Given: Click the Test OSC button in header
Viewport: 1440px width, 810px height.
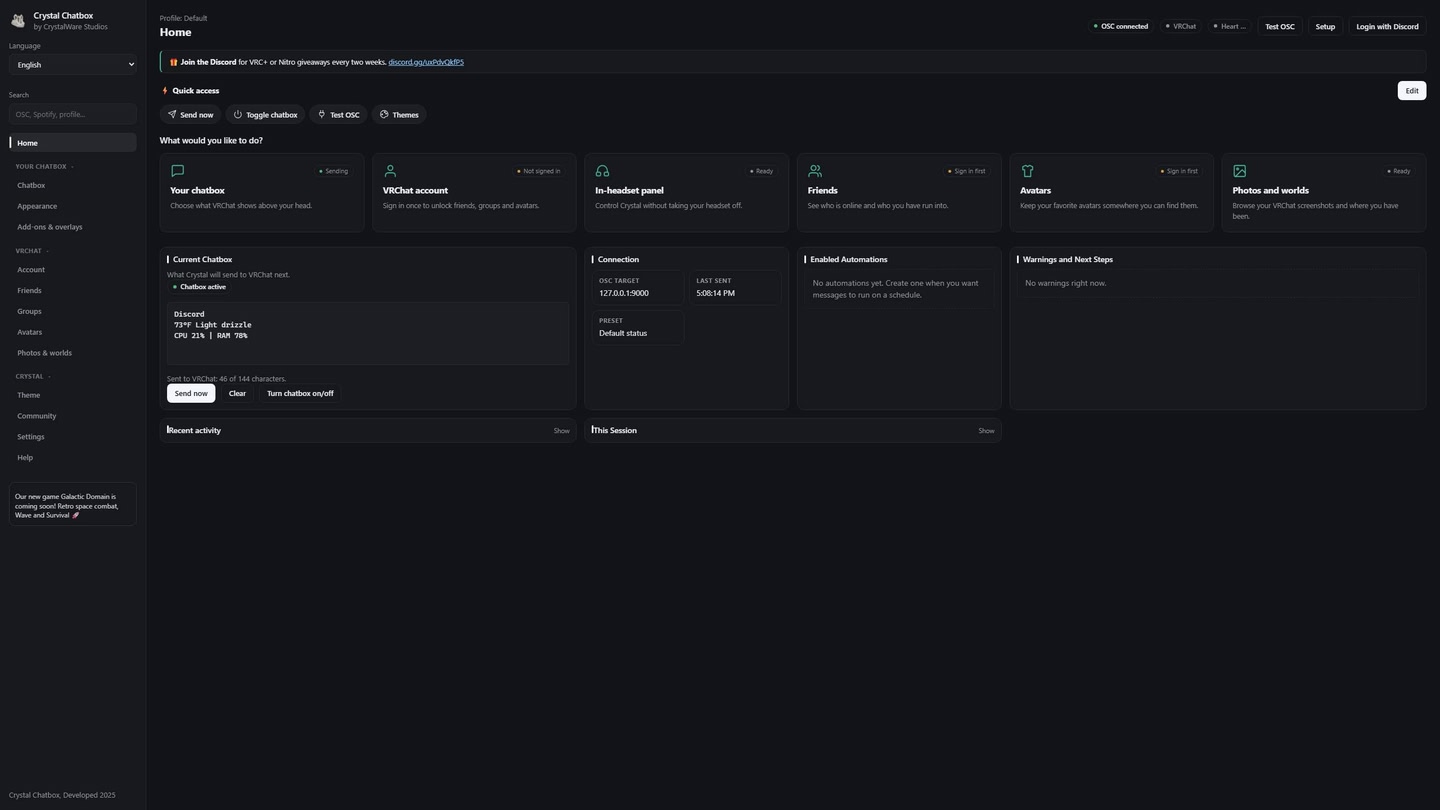Looking at the screenshot, I should coord(1279,27).
